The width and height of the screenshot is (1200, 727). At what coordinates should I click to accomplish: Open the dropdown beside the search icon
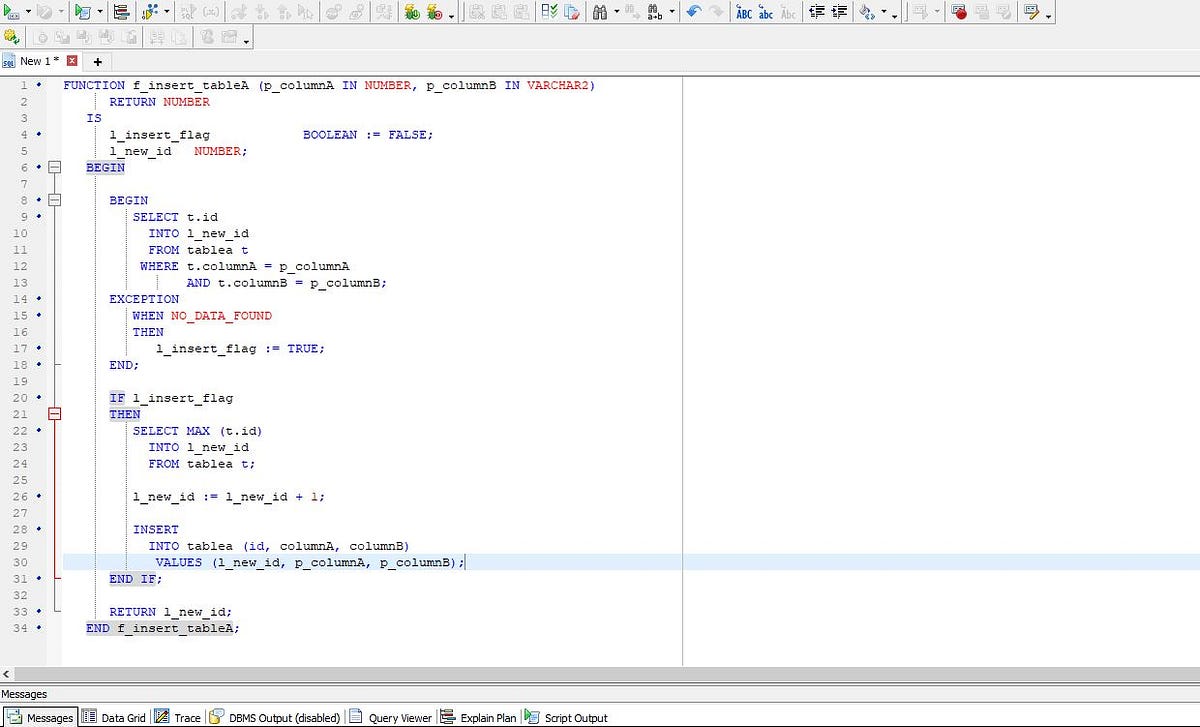[x=617, y=12]
